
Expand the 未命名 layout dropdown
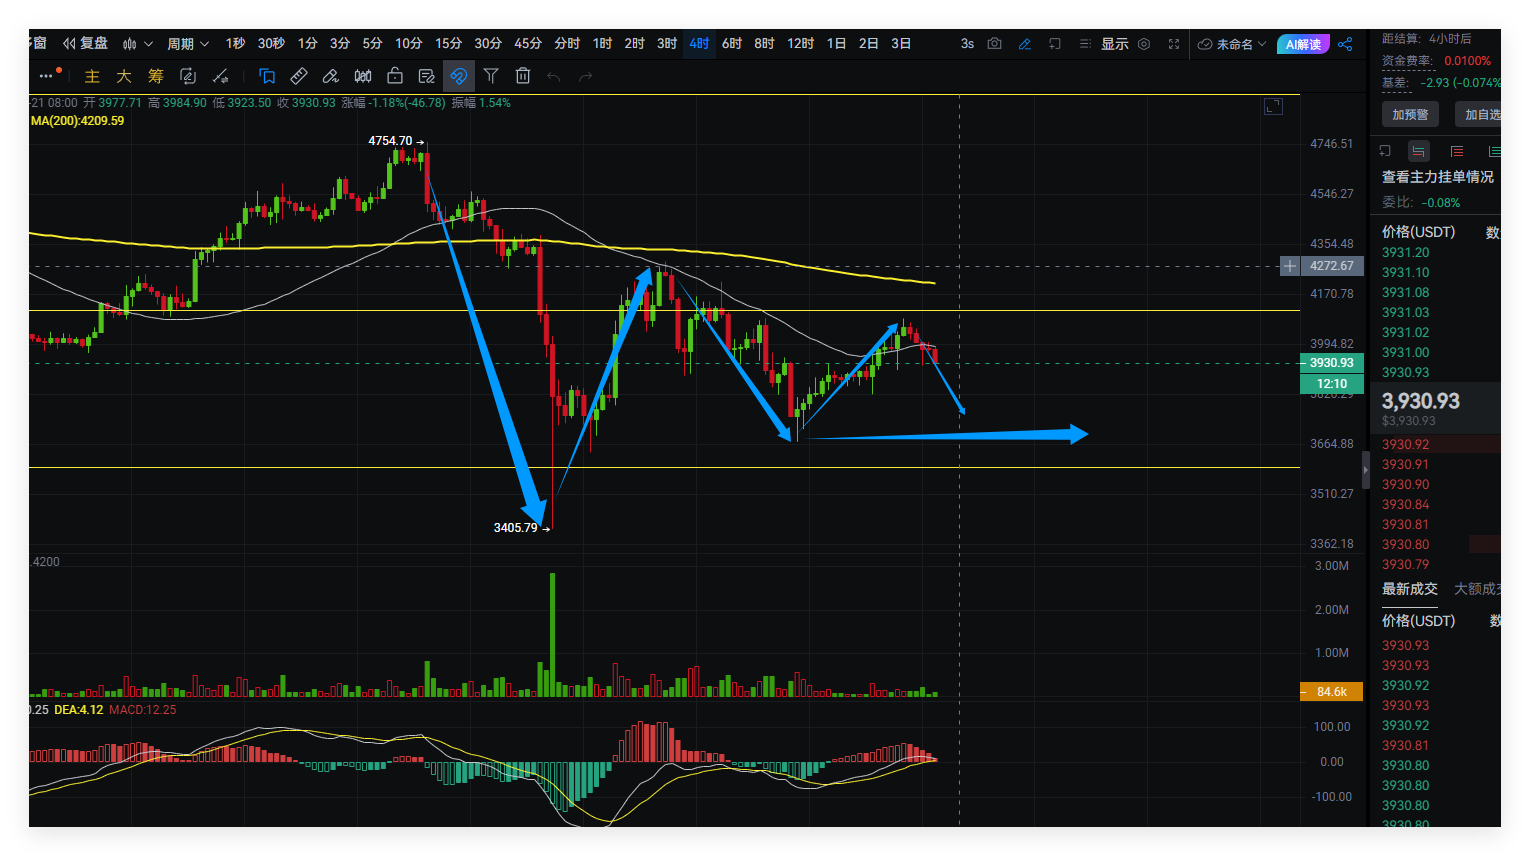point(1232,44)
